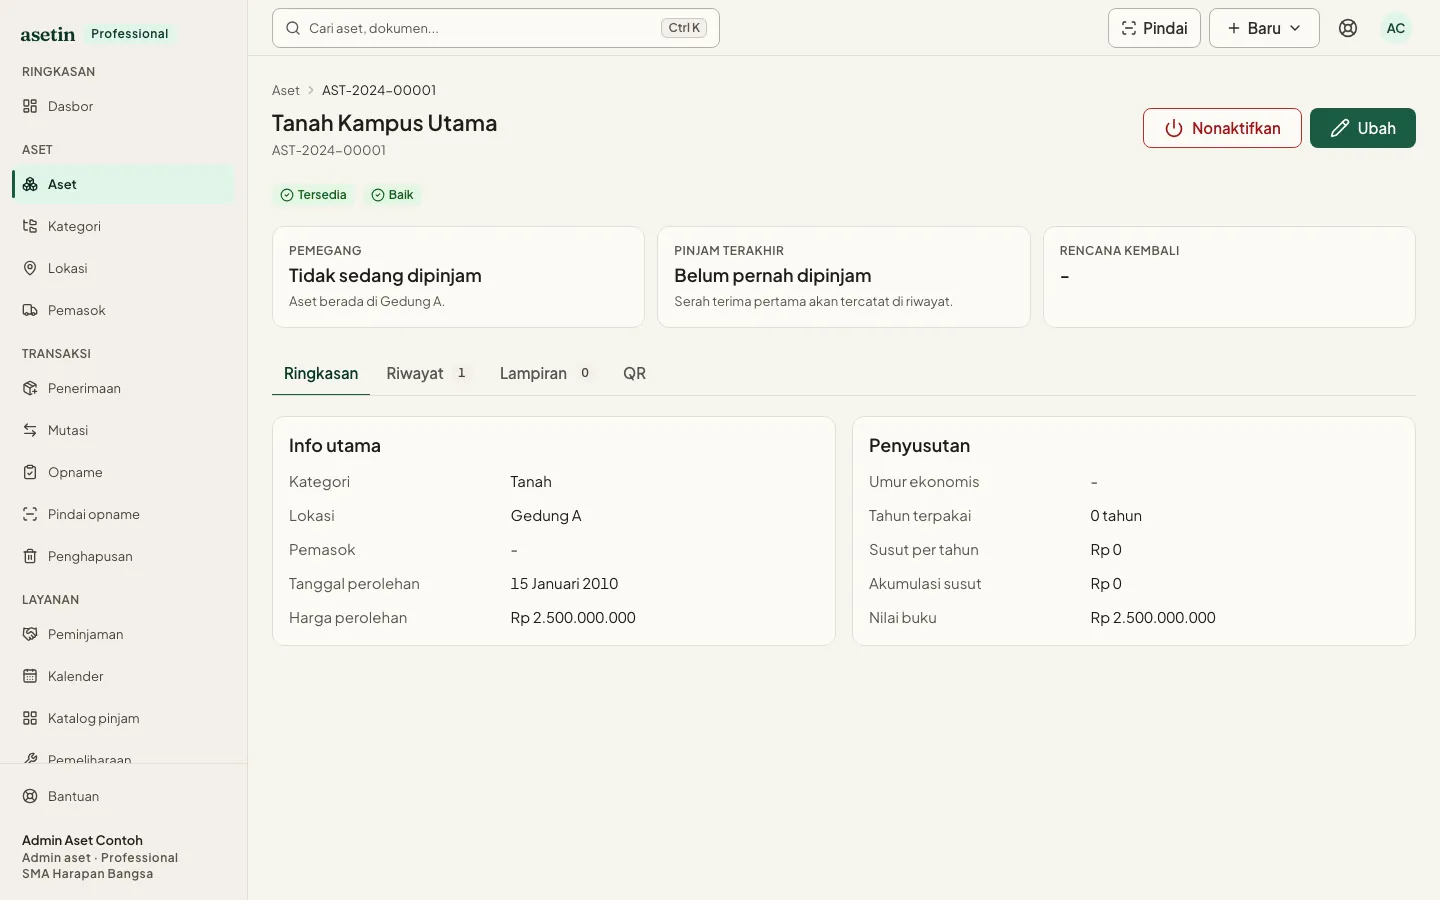Click the help lifebuoy icon in top bar

coord(1348,28)
